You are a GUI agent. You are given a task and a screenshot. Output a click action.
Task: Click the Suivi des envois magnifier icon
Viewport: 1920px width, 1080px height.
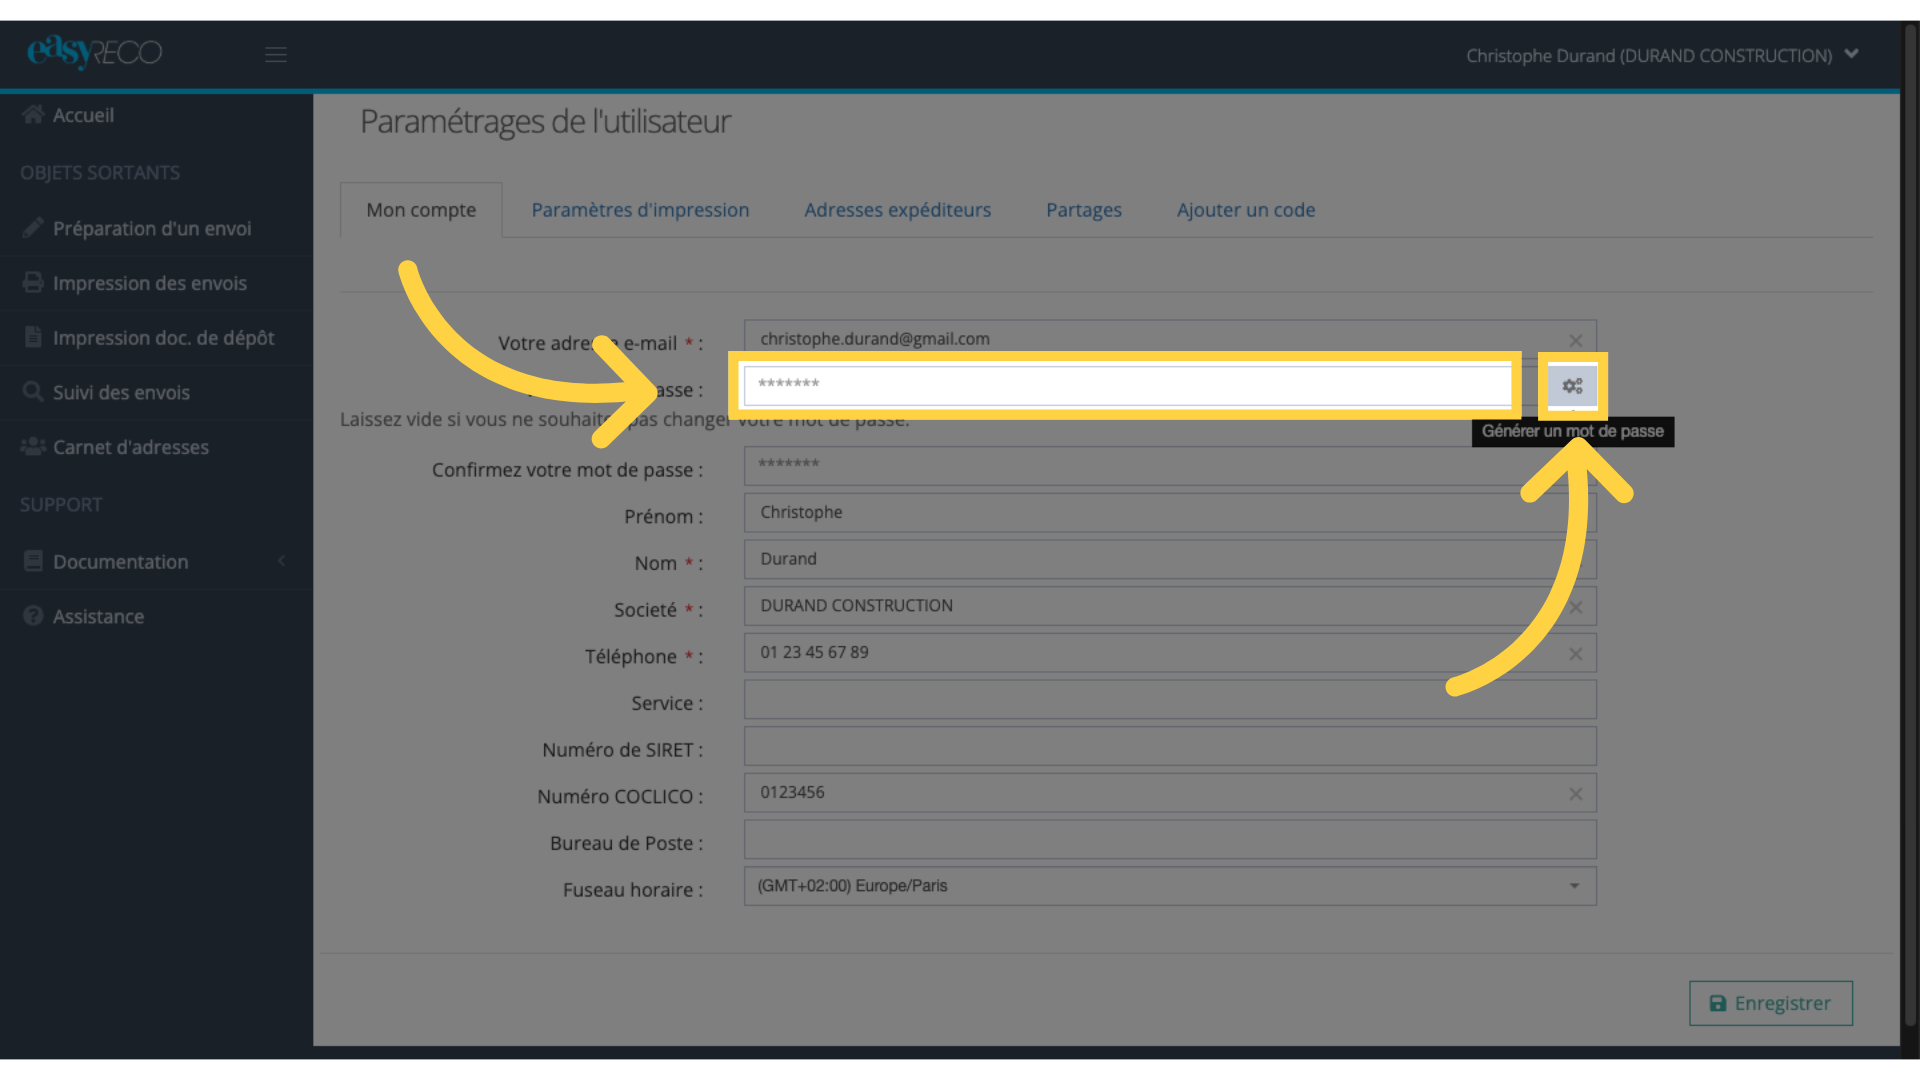click(33, 391)
